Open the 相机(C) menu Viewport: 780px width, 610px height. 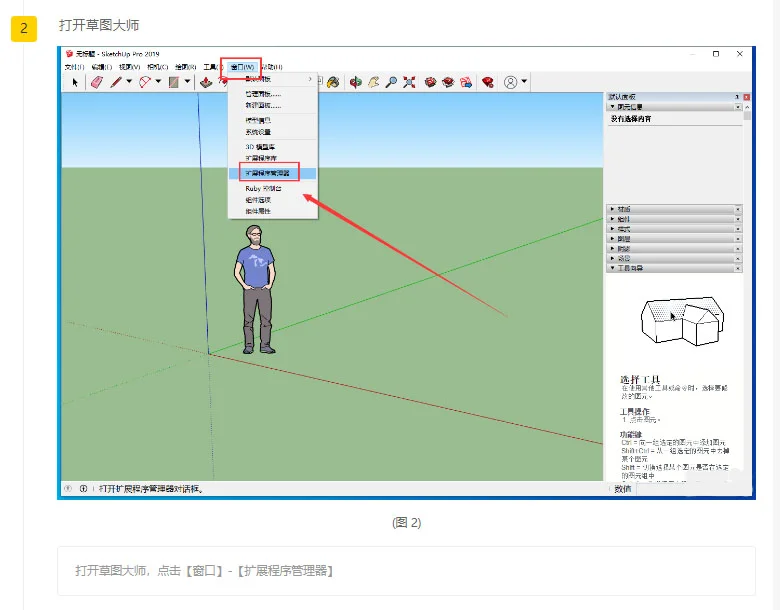pos(158,67)
